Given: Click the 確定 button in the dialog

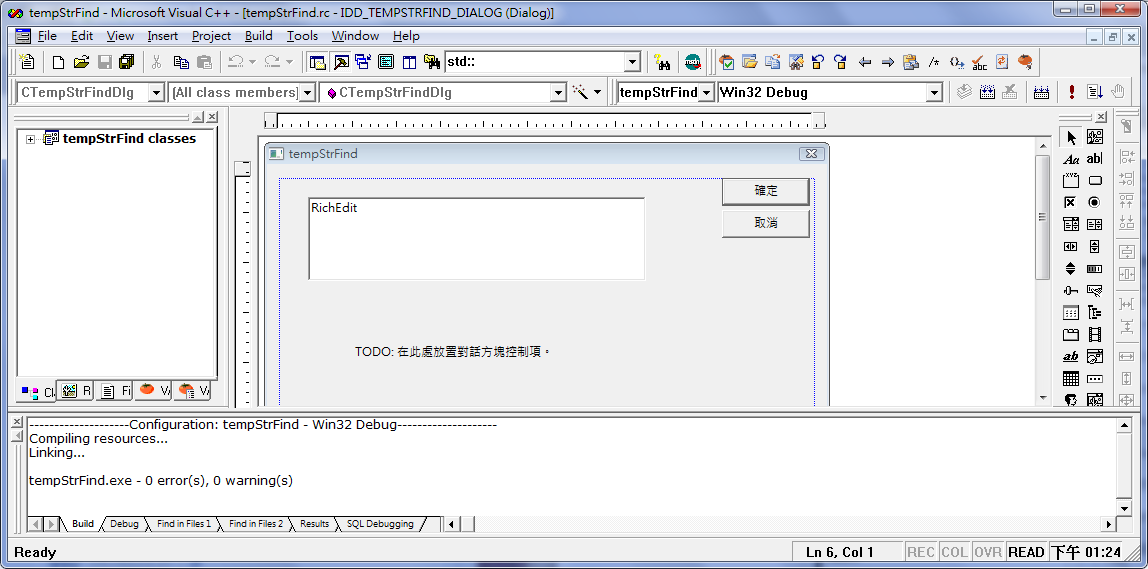Looking at the screenshot, I should pos(766,191).
